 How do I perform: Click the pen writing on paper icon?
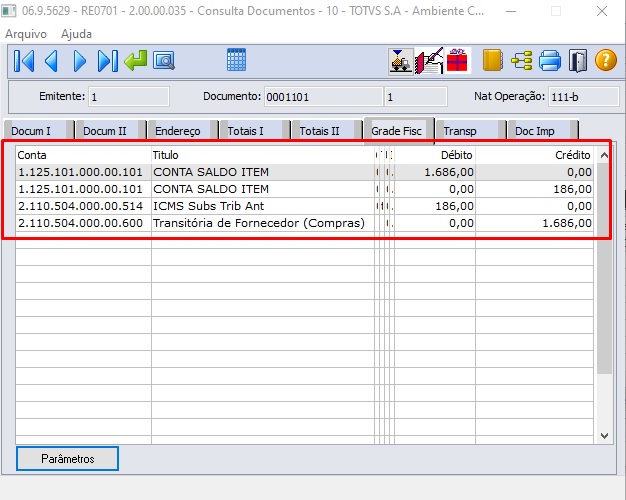(429, 61)
